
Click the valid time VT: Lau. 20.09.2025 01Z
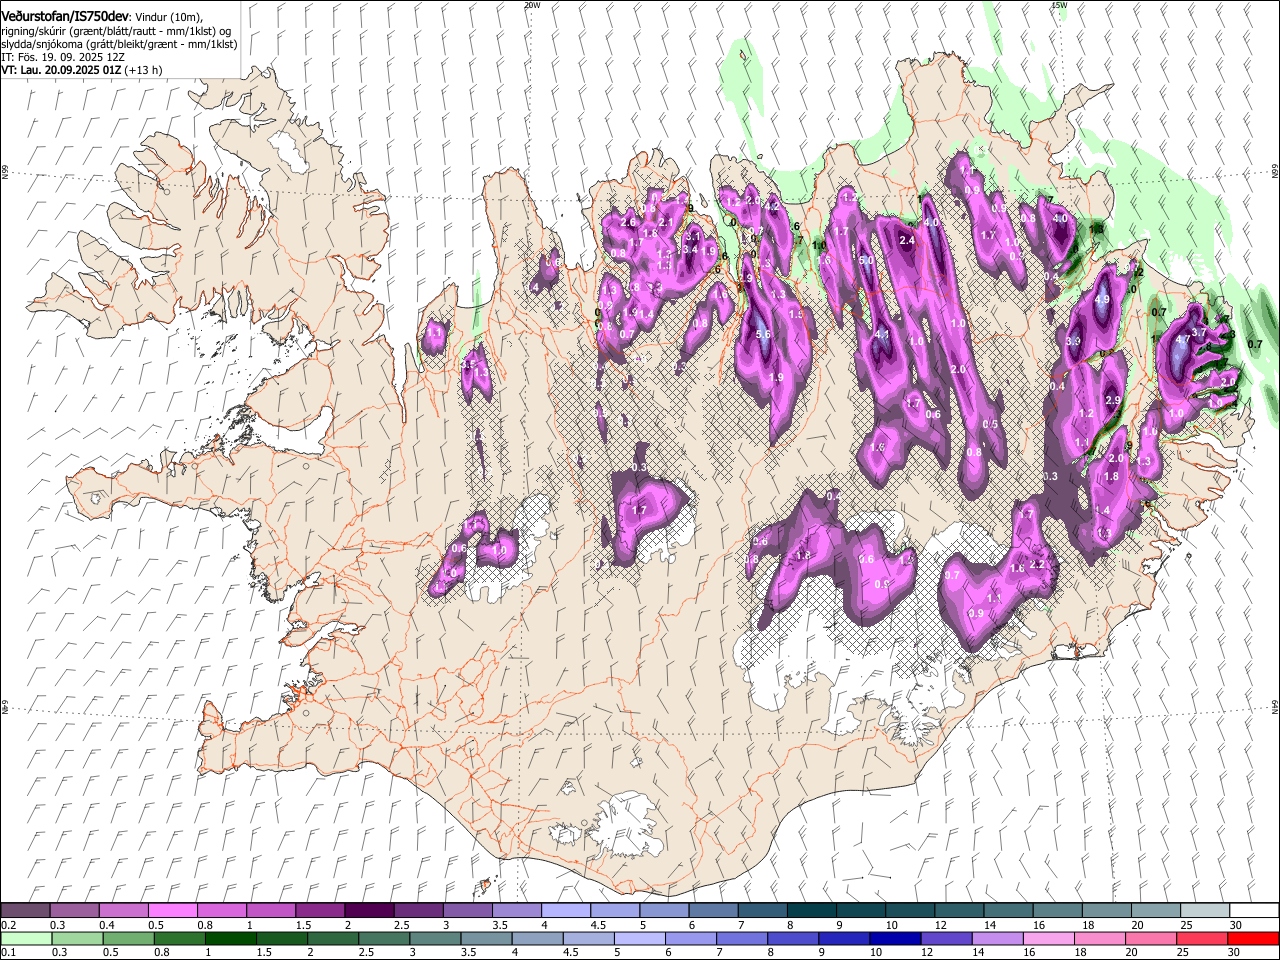[x=62, y=70]
